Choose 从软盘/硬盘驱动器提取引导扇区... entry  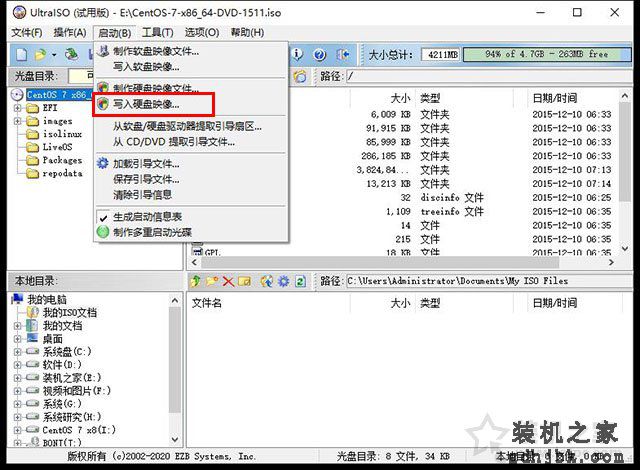191,126
